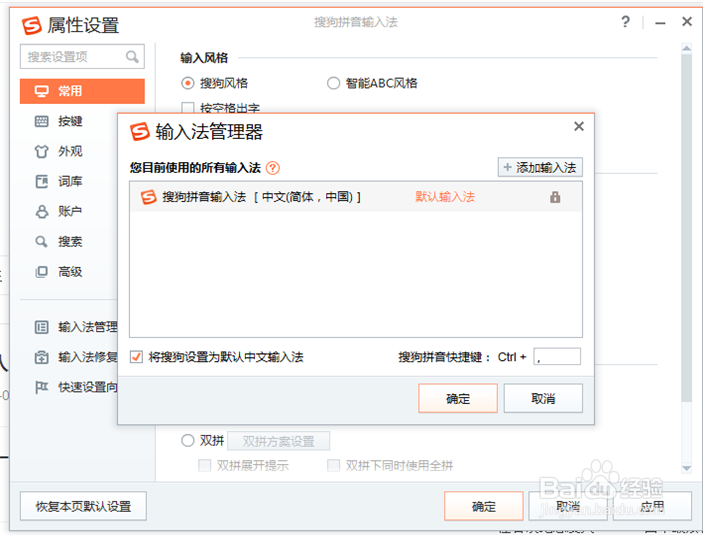Click the 搜索设置项 search field
The height and width of the screenshot is (535, 703).
tap(82, 57)
